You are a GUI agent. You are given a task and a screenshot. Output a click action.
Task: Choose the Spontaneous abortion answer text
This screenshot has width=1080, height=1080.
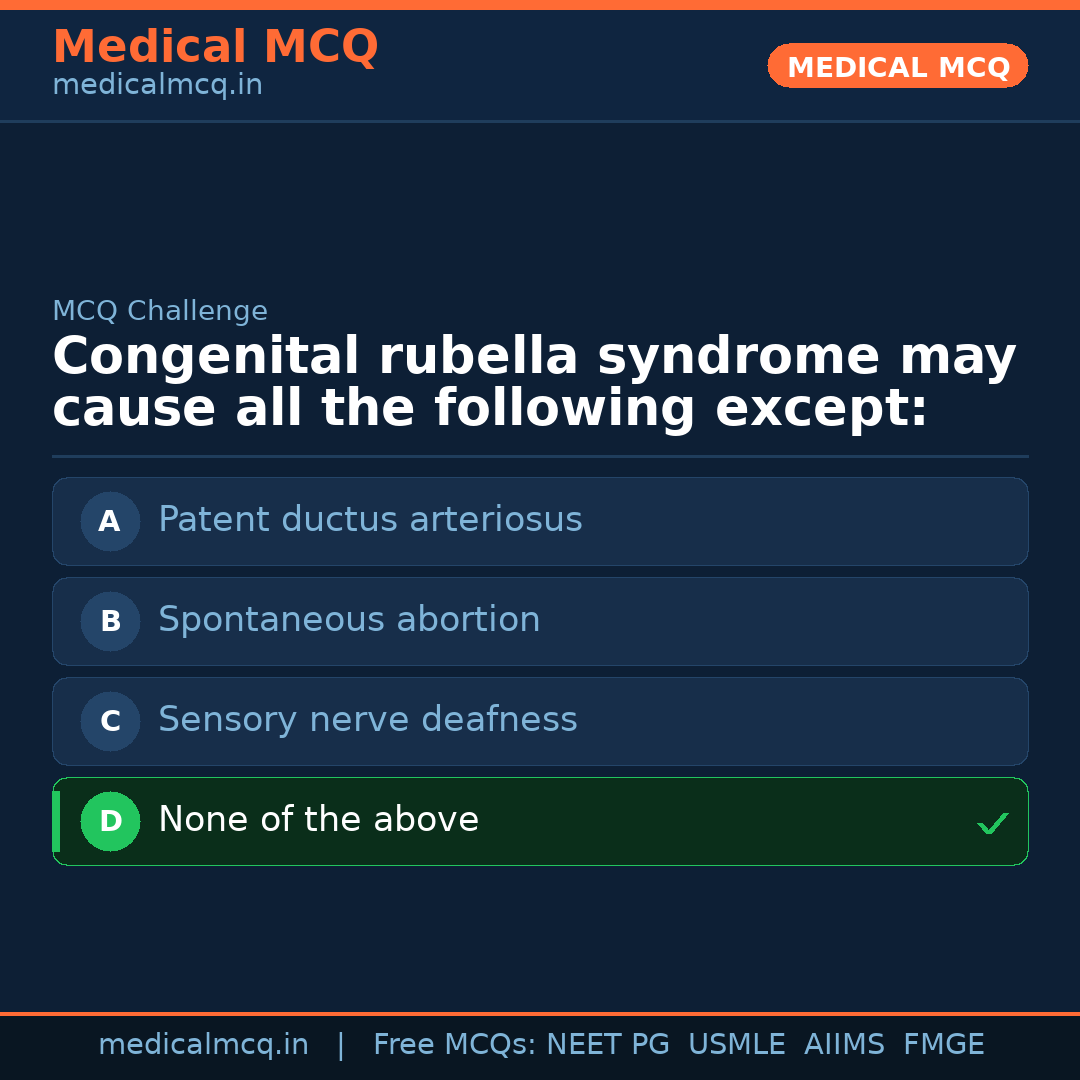[349, 620]
